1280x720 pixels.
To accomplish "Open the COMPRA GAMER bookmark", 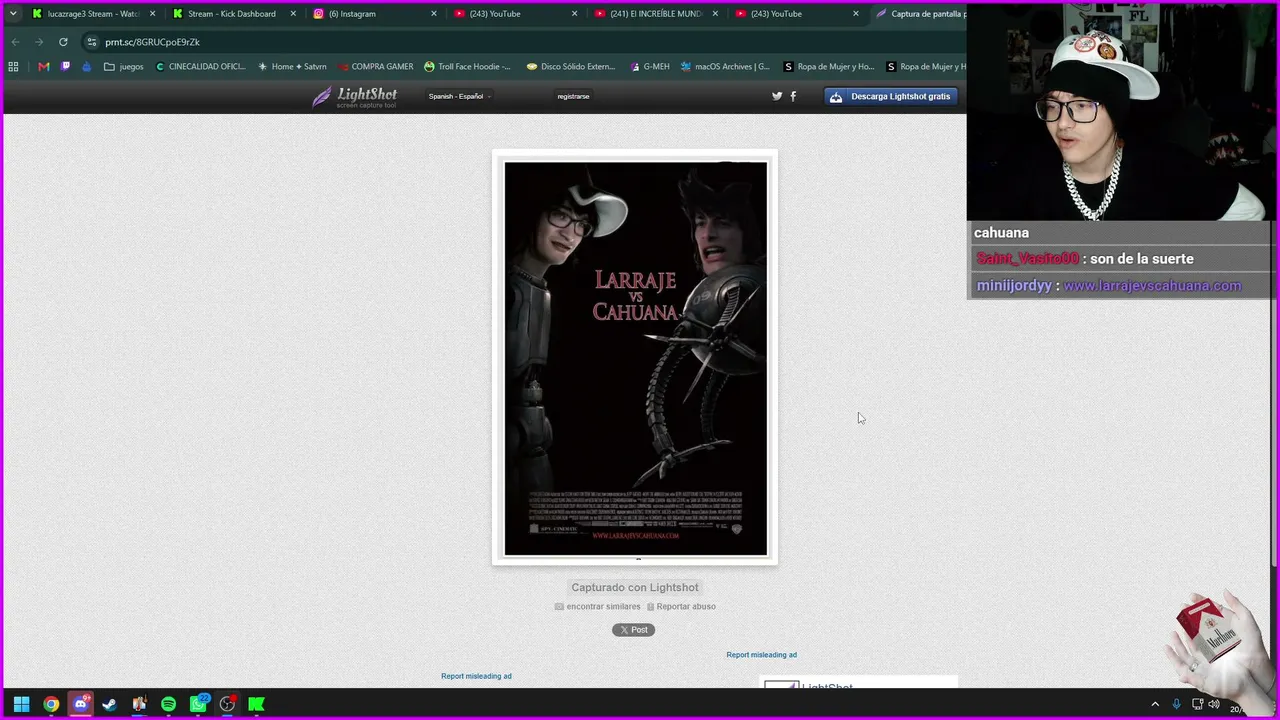I will click(375, 67).
